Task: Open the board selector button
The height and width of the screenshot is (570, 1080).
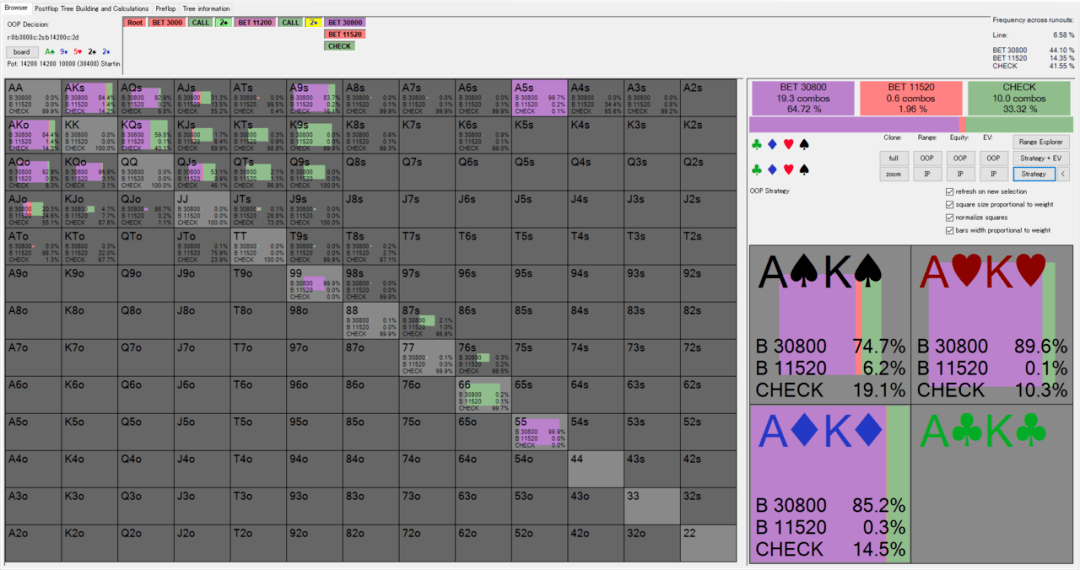Action: [x=21, y=52]
